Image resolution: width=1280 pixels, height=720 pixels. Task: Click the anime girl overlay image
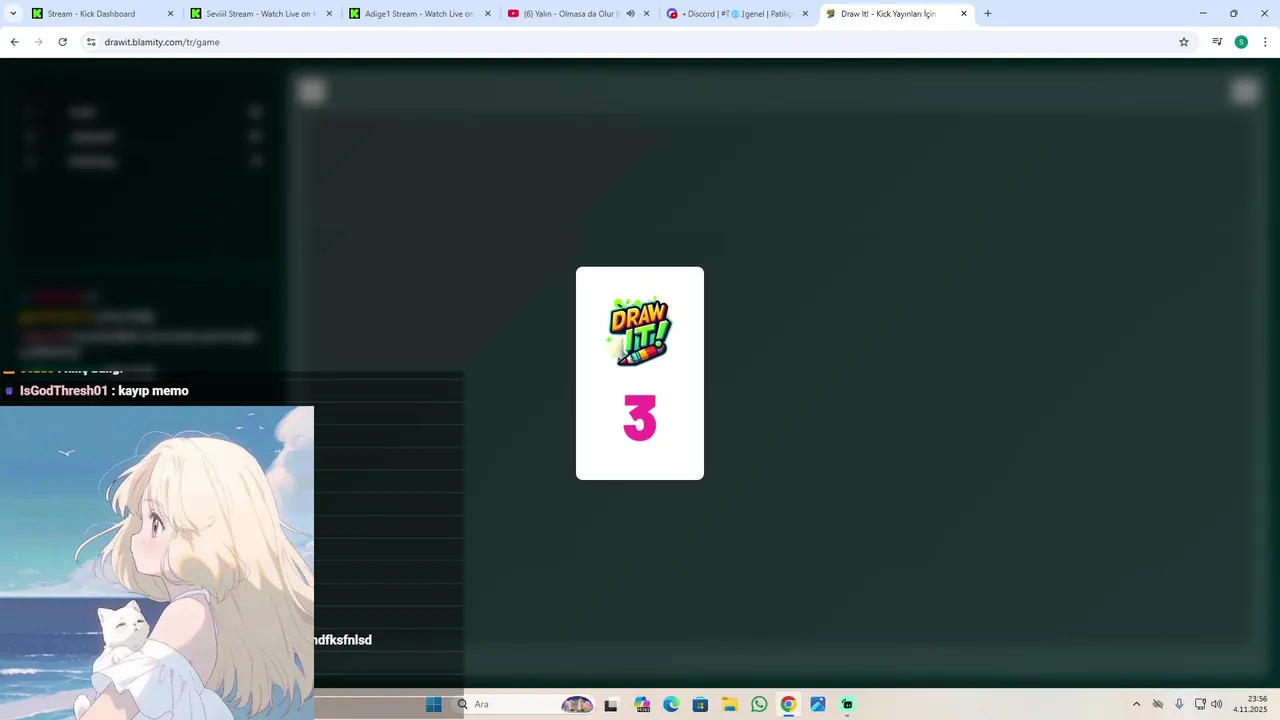pyautogui.click(x=157, y=562)
